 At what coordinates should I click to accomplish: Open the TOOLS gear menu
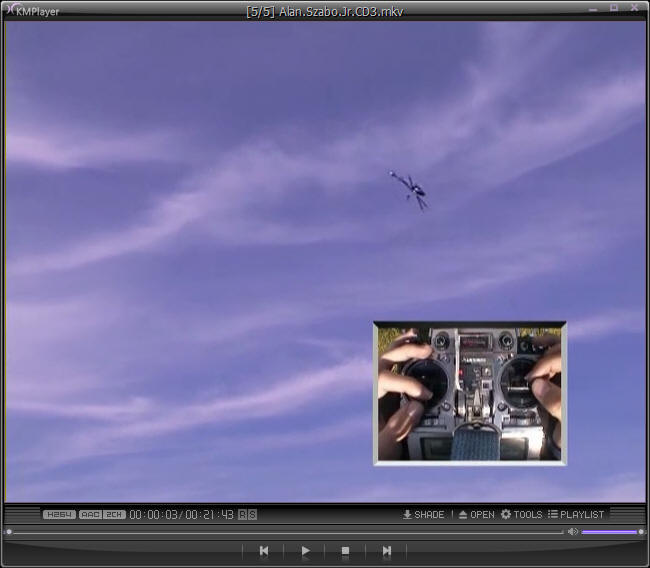521,514
